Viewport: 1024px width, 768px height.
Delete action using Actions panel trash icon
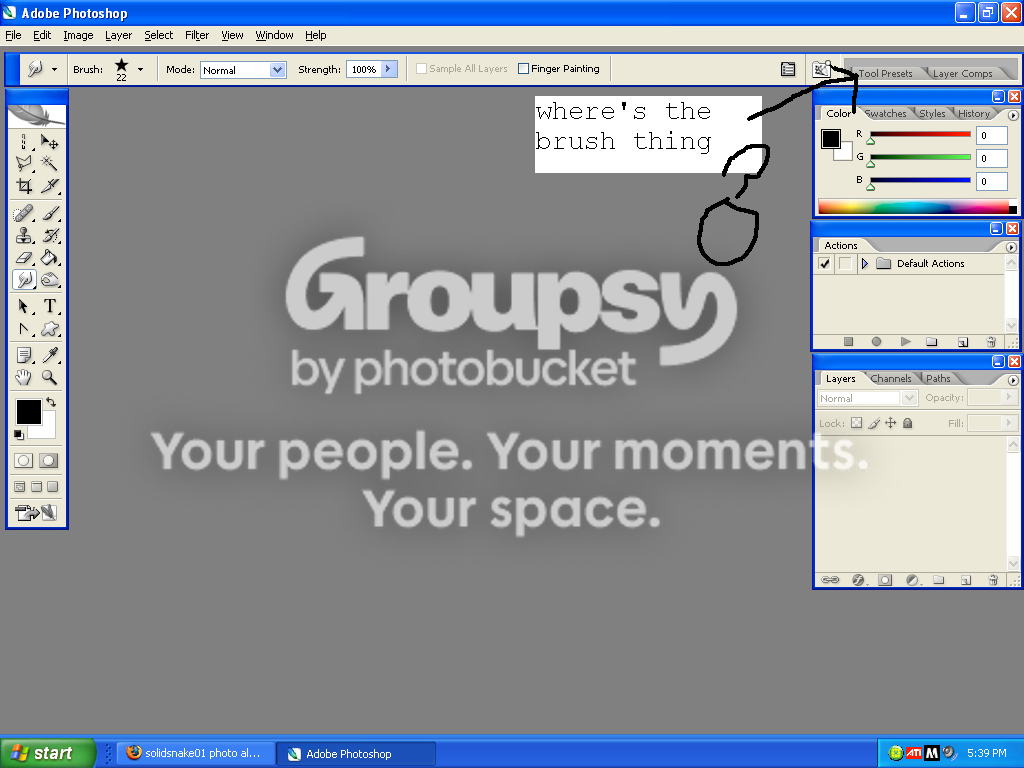click(991, 342)
